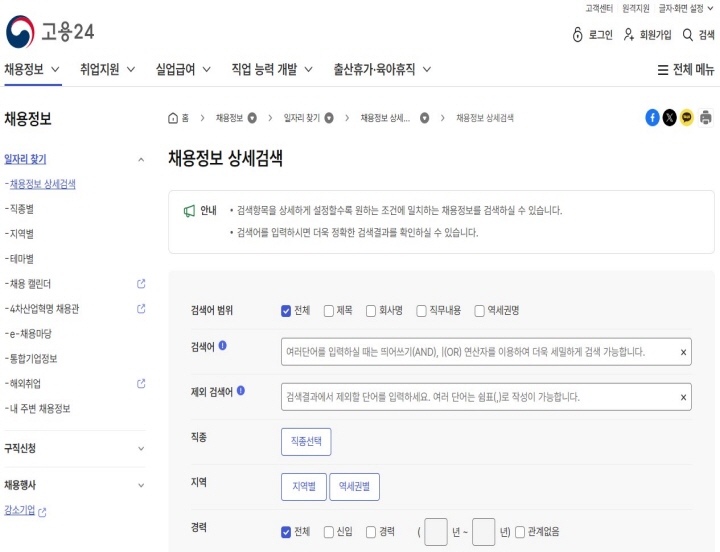Screen dimensions: 720x552
Task: Expand 취업지원 menu chevron
Action: coord(131,70)
